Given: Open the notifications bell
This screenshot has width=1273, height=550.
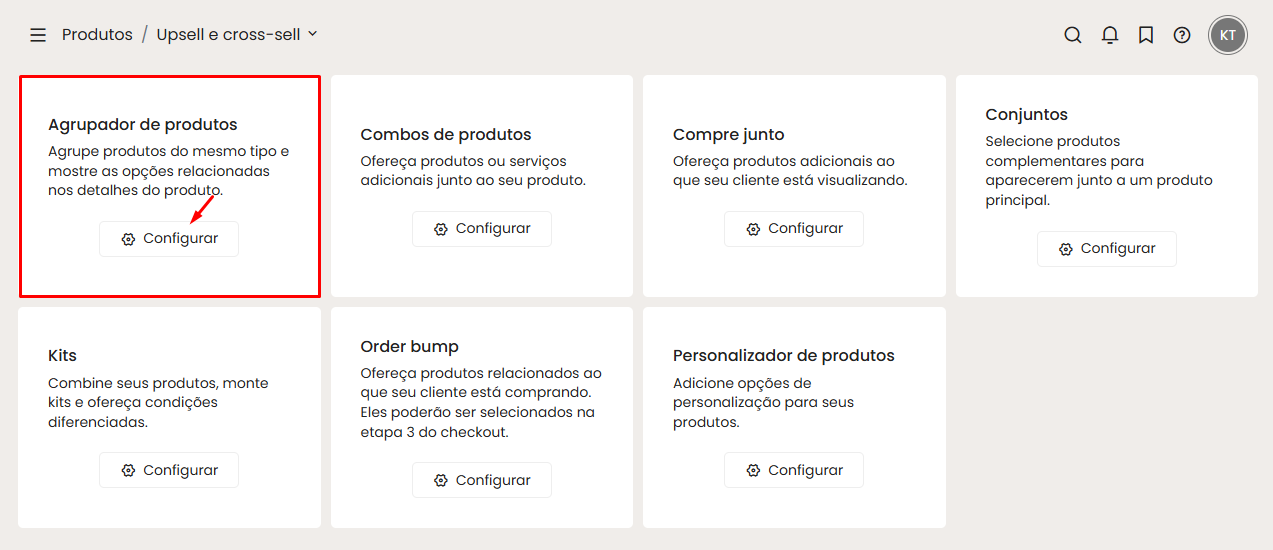Looking at the screenshot, I should pyautogui.click(x=1109, y=35).
